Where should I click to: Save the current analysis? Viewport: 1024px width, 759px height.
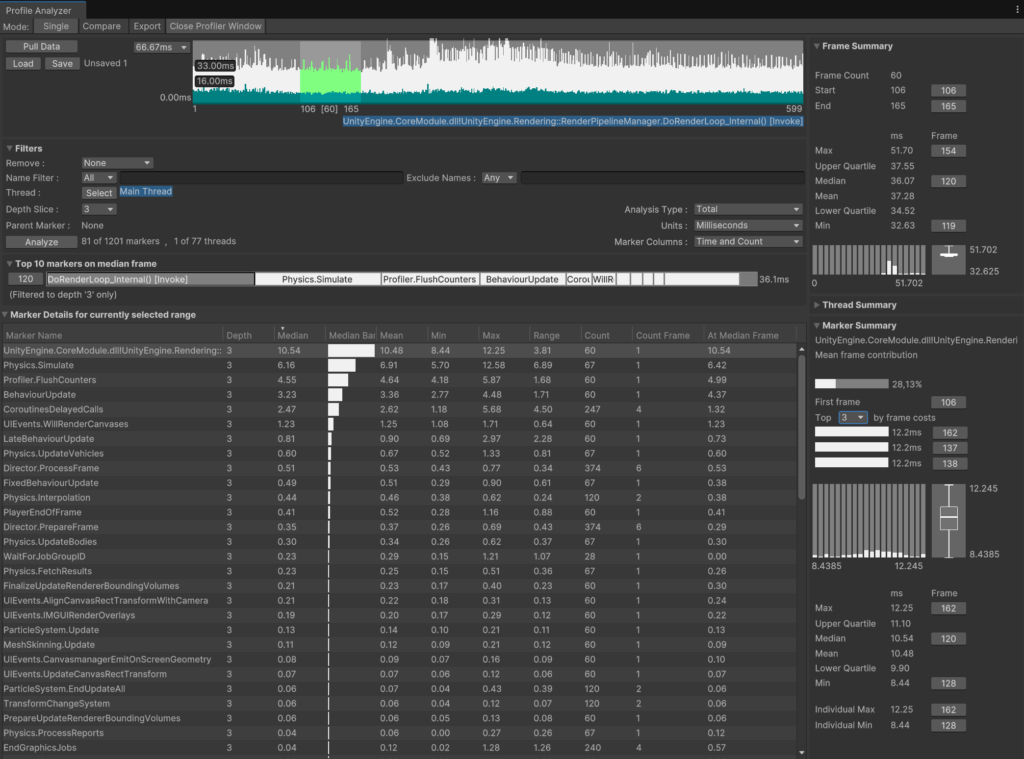tap(62, 63)
